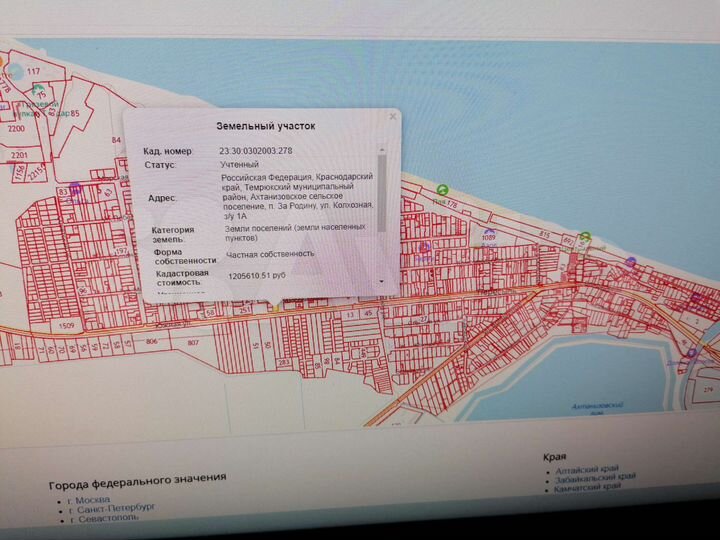
Task: Click the purple marker near parcel 83
Action: (76, 187)
